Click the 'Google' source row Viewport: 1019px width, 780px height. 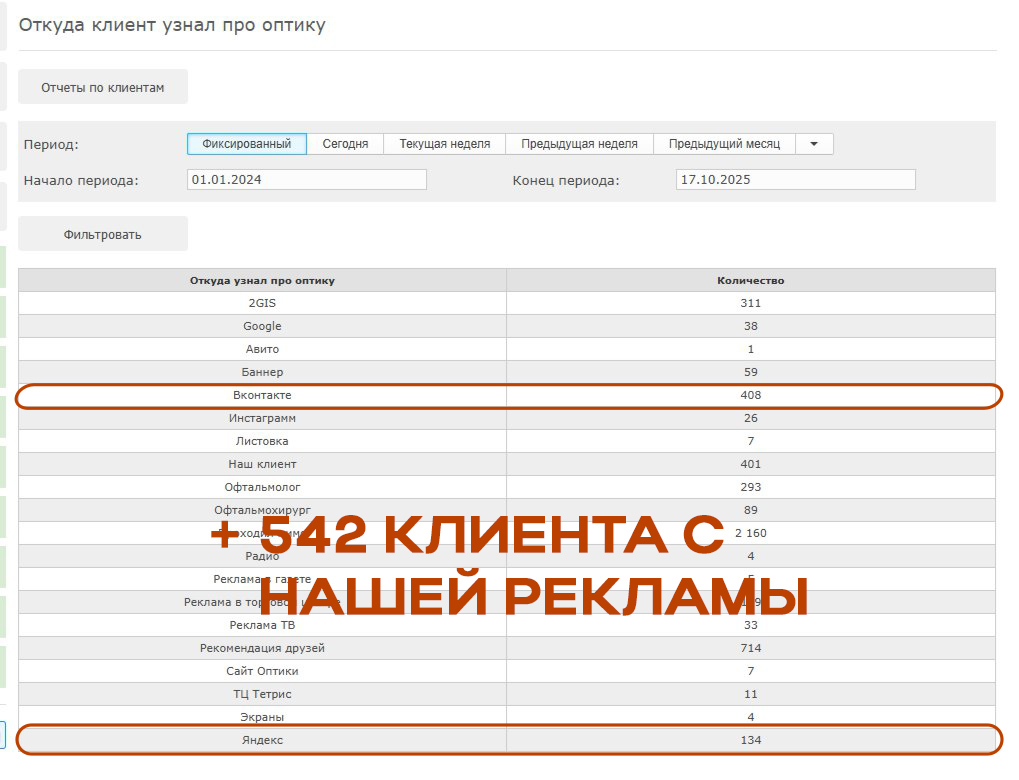(x=262, y=326)
